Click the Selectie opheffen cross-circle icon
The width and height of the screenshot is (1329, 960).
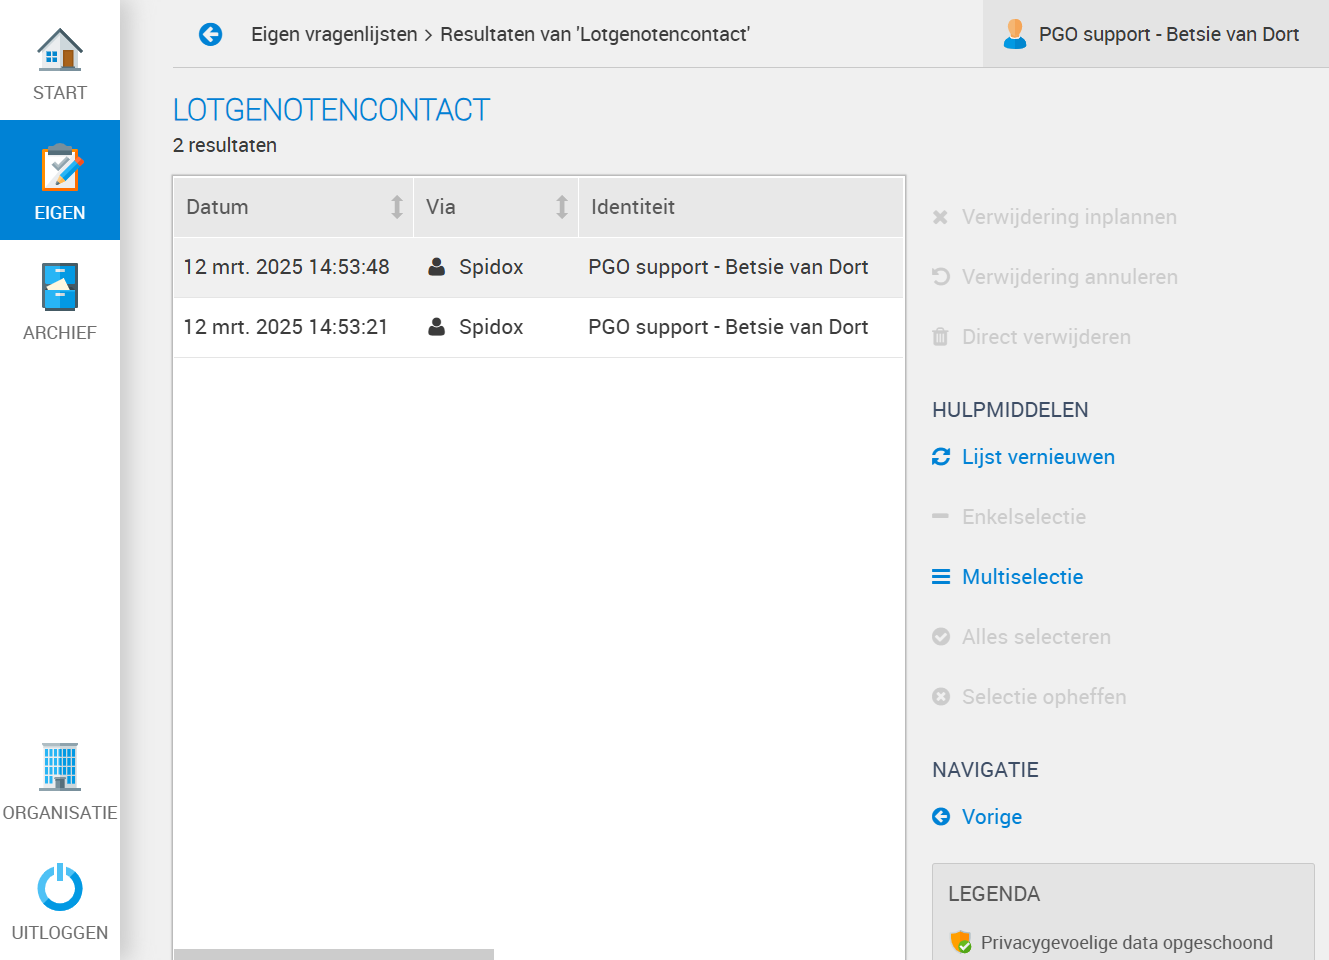(x=941, y=697)
